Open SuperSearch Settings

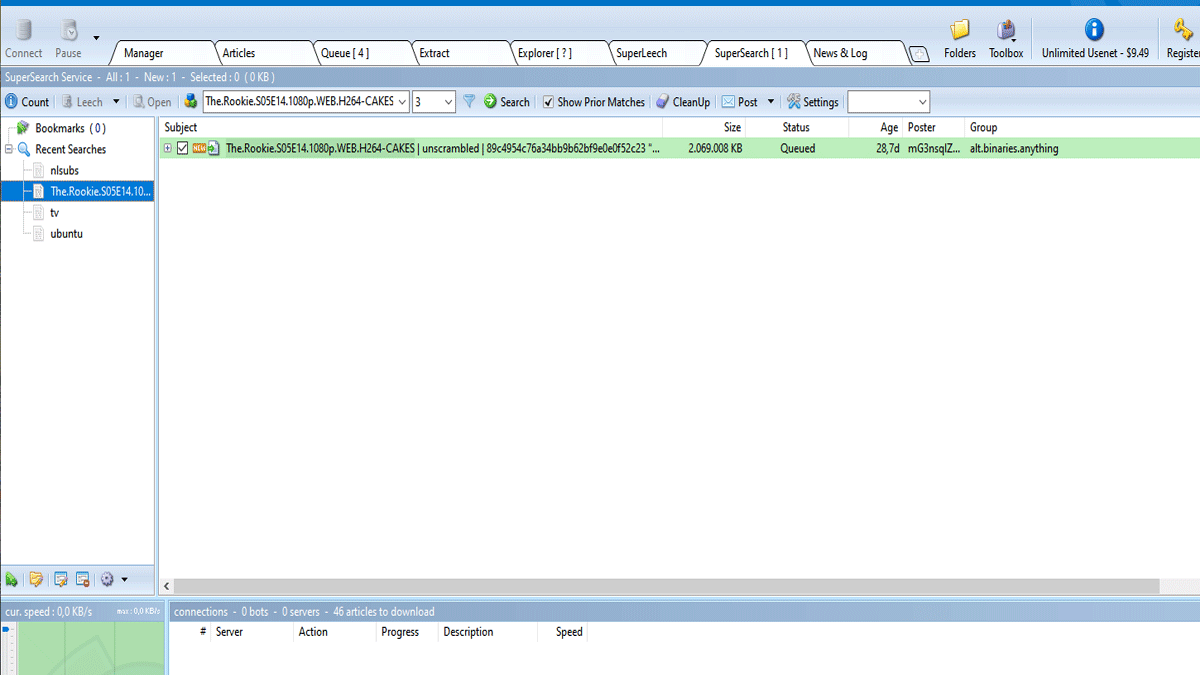[x=812, y=102]
